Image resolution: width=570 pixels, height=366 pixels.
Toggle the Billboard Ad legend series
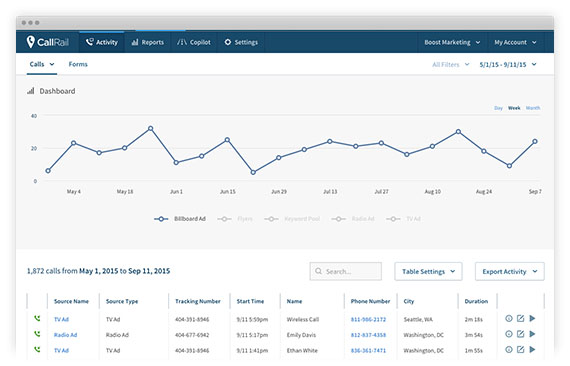point(180,219)
